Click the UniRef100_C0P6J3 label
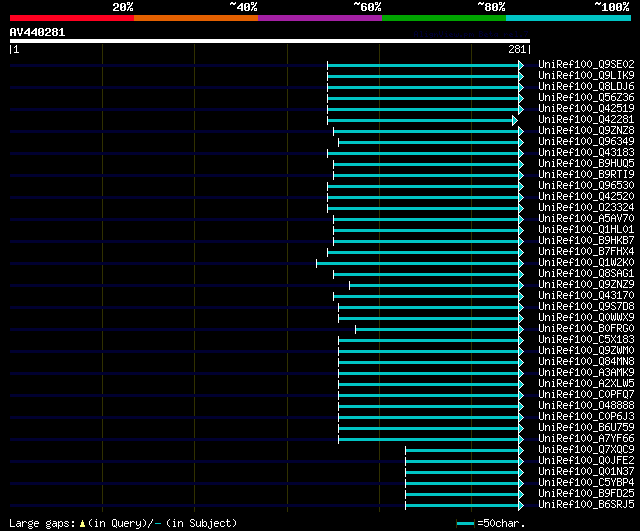640x531 pixels. (586, 417)
